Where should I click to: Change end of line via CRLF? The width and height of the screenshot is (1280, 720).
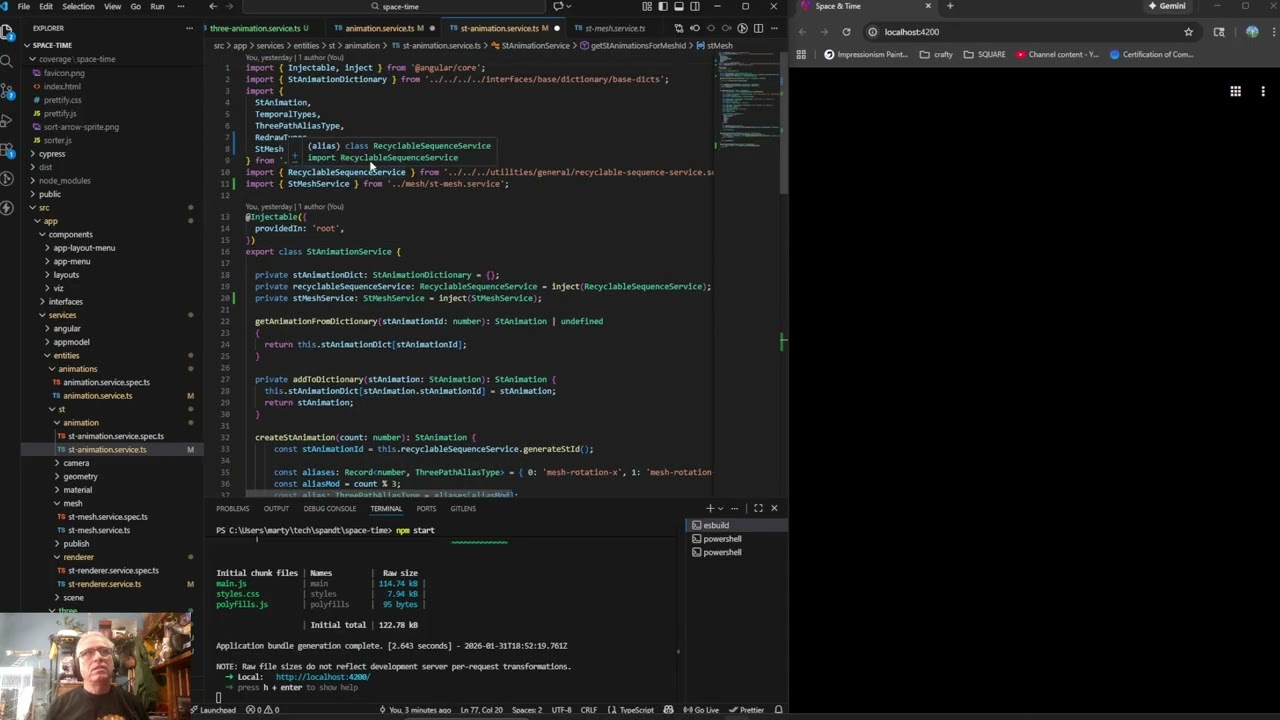[588, 710]
